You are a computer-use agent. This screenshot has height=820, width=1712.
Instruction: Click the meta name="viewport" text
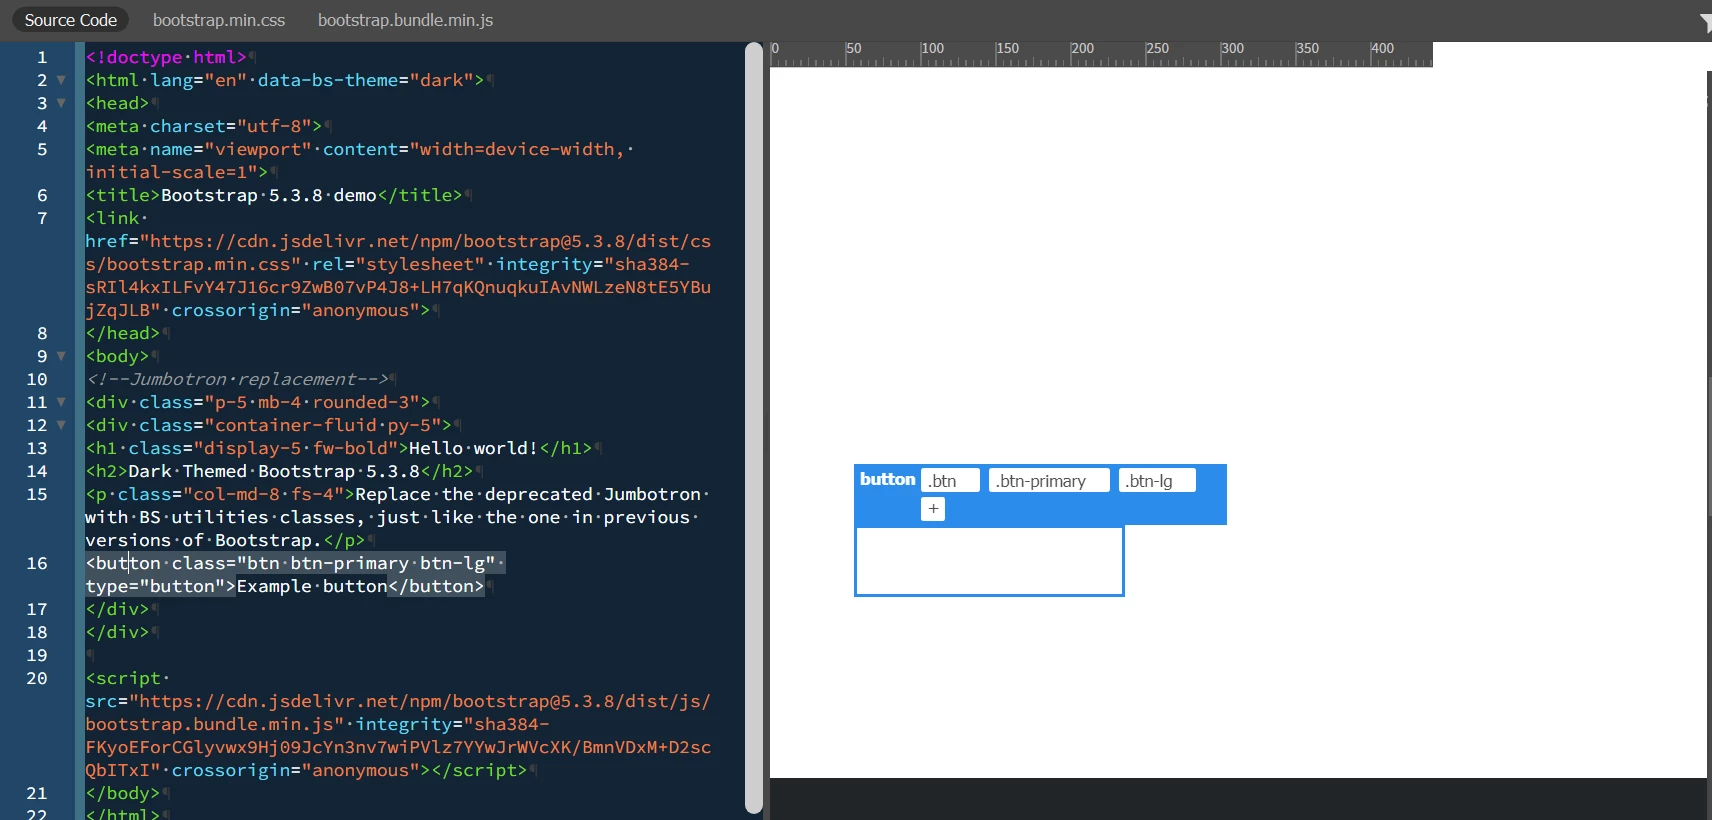[x=199, y=149]
